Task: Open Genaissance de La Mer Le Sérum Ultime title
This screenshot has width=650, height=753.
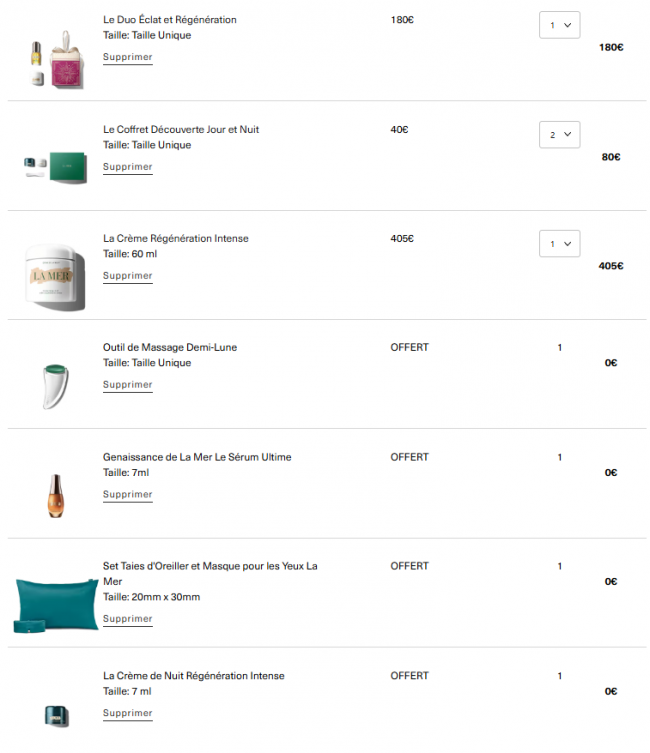Action: pos(197,457)
